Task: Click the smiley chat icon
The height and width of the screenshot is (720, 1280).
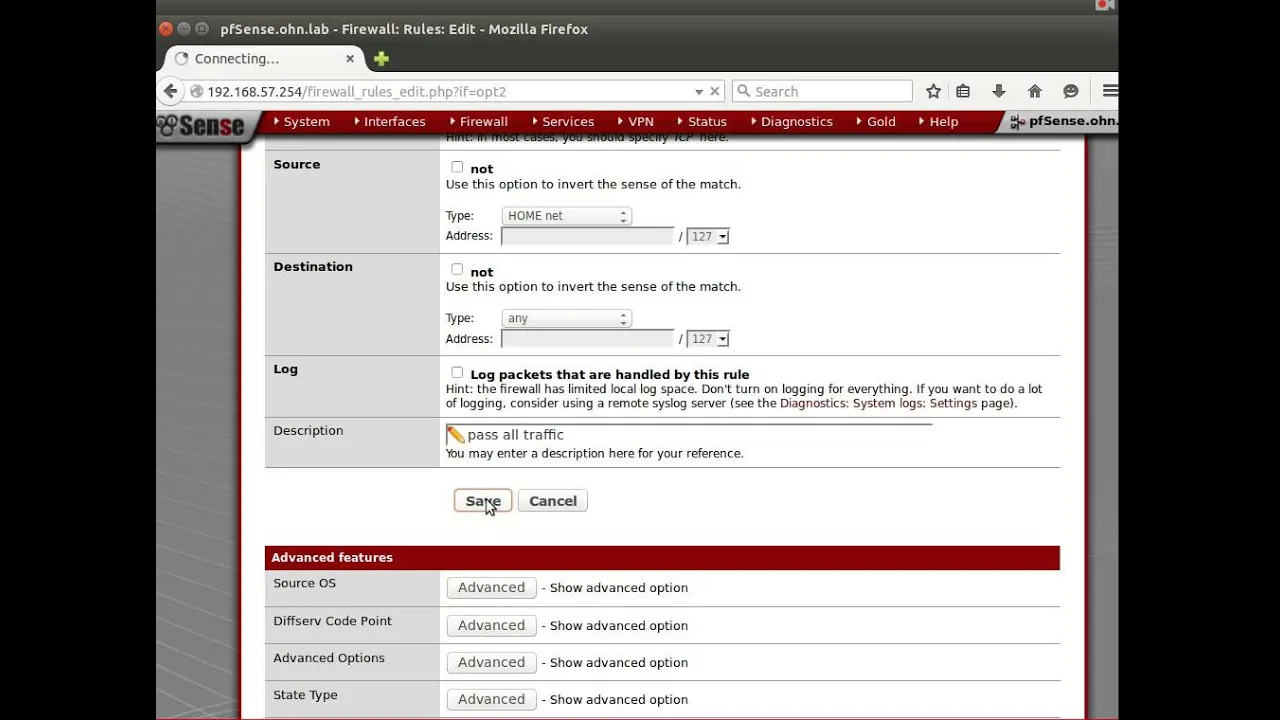Action: [1071, 91]
